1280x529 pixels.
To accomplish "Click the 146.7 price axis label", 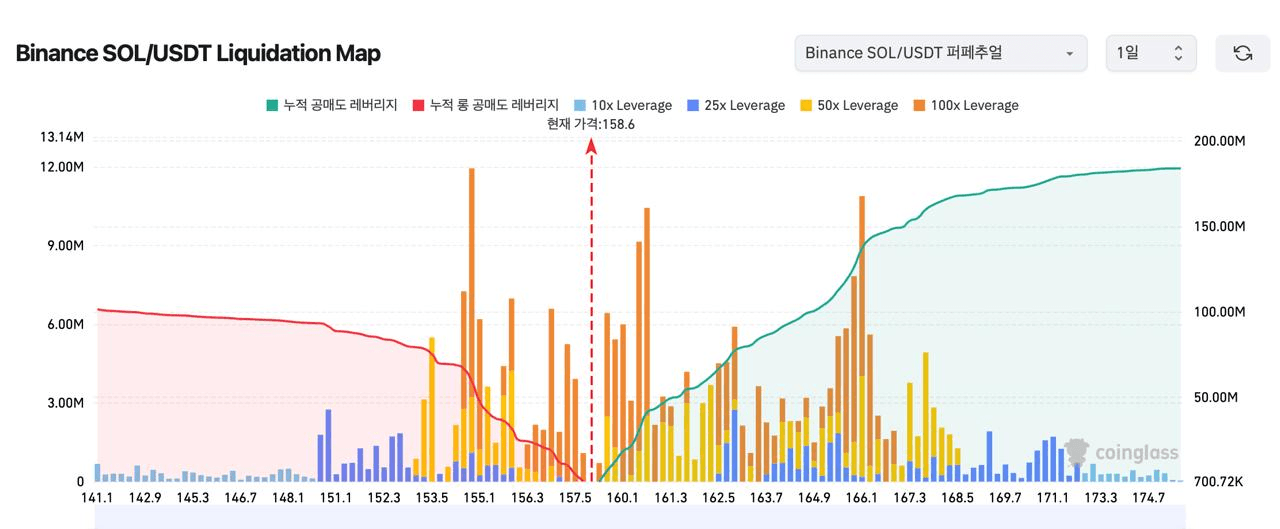I will coord(241,498).
